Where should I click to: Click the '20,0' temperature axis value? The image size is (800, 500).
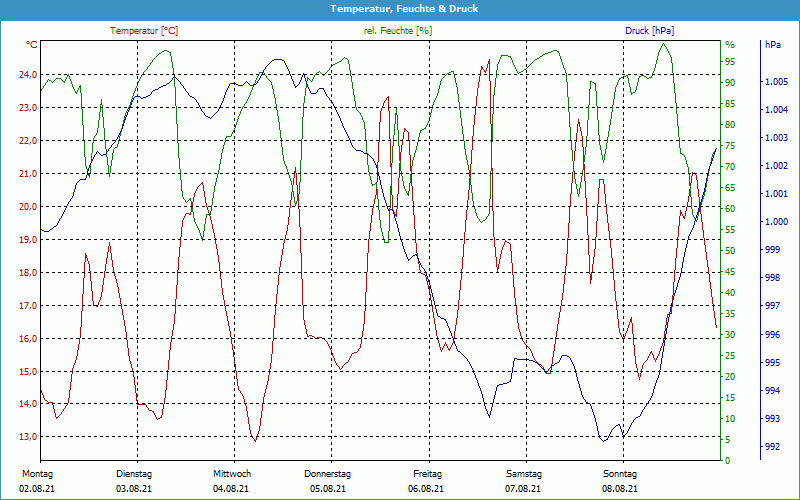click(28, 207)
